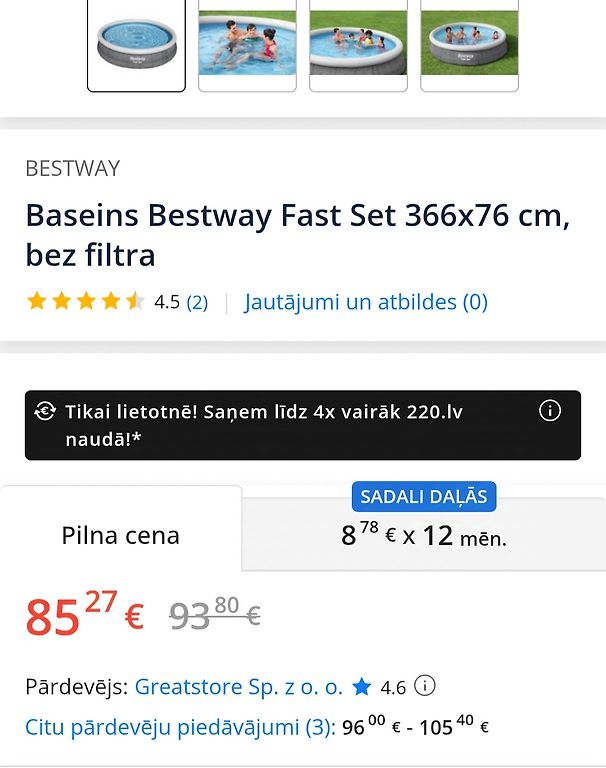Open the second thumbnail with family swimming

[x=247, y=46]
